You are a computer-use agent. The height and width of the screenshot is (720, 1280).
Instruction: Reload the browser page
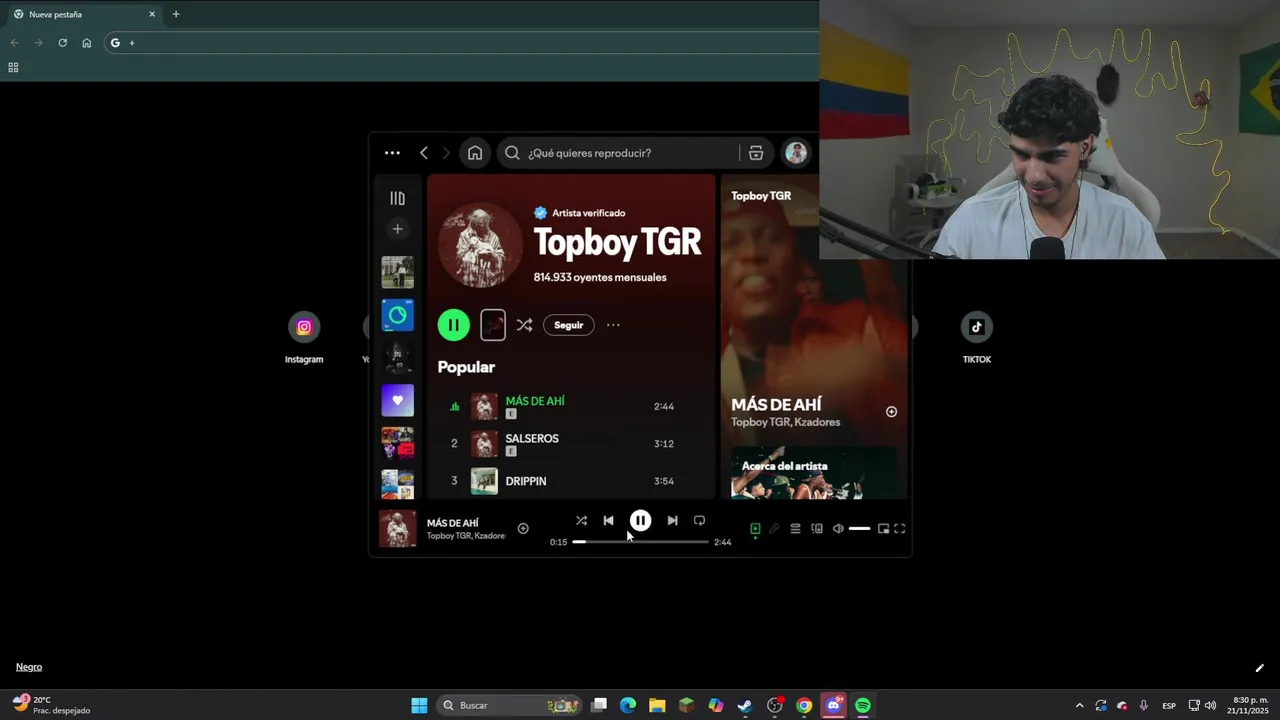(x=62, y=43)
